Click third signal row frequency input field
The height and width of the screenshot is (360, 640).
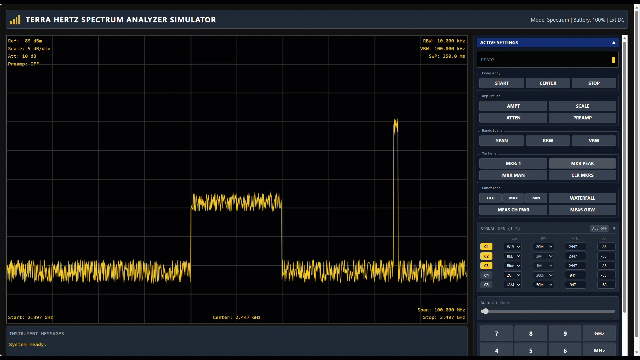(x=576, y=265)
